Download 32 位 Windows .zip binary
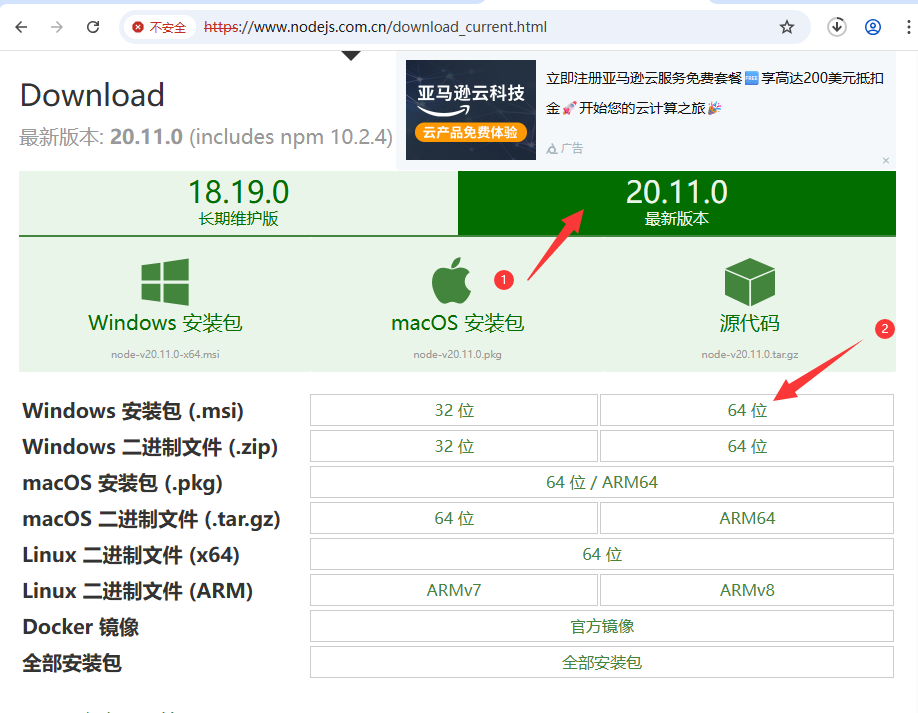 click(x=454, y=446)
